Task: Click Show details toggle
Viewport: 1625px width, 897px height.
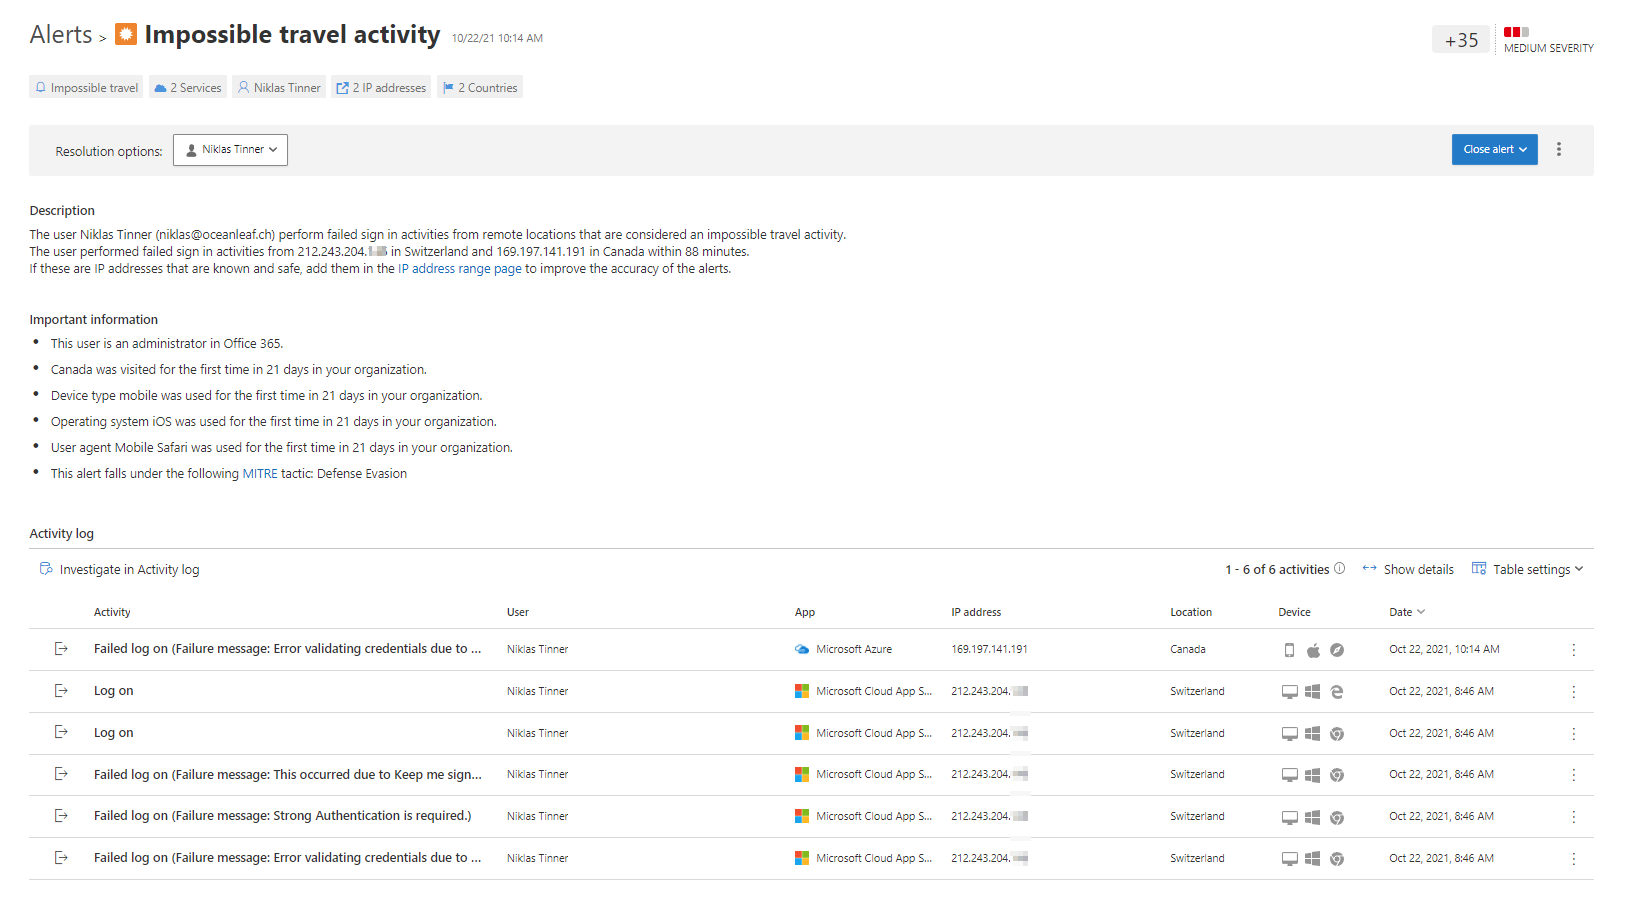Action: [1408, 570]
